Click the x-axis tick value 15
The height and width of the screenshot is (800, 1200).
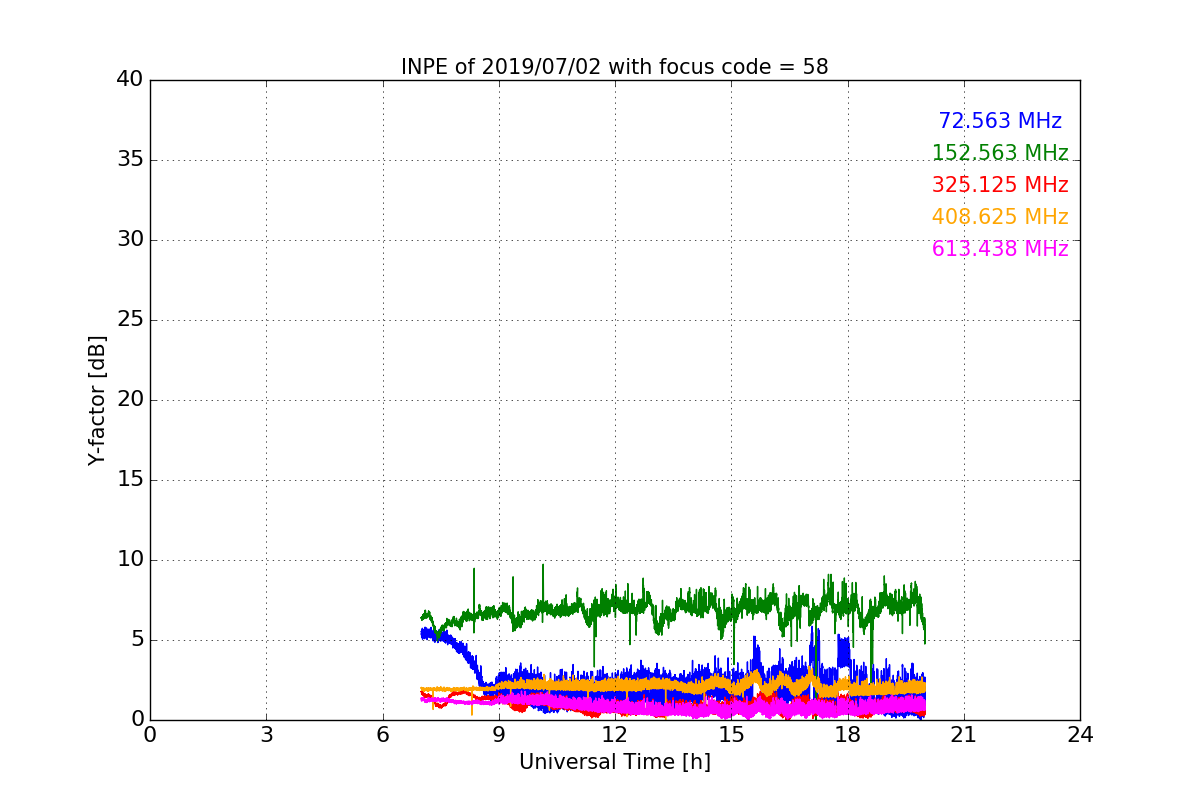pyautogui.click(x=731, y=735)
